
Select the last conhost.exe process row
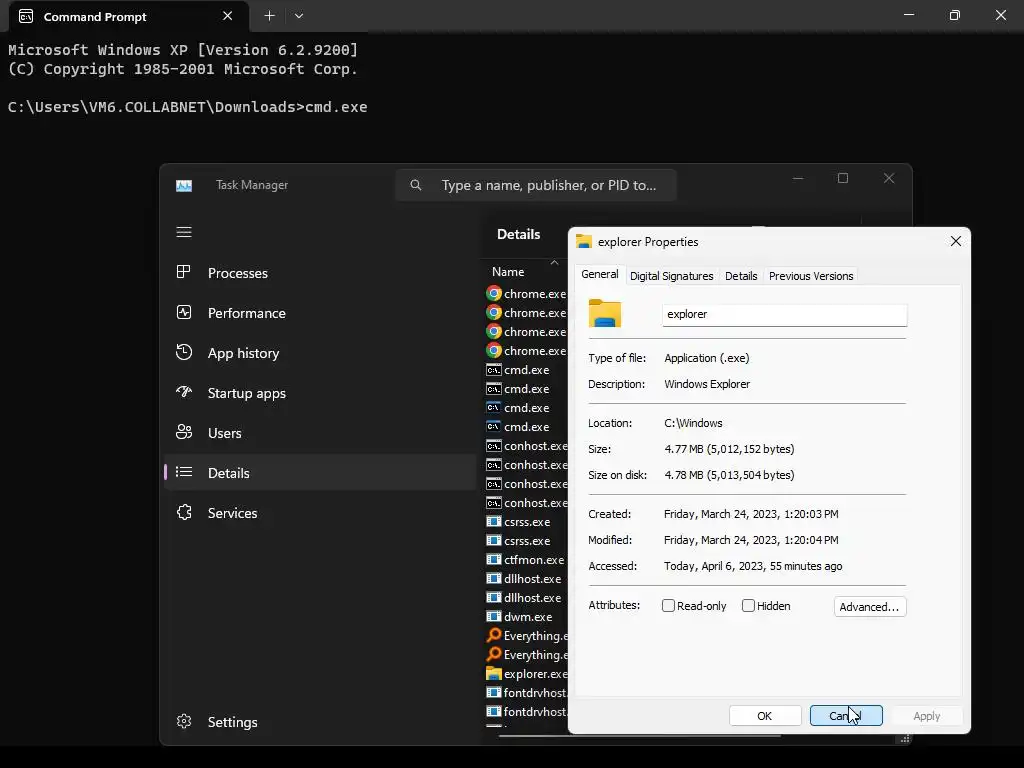526,503
